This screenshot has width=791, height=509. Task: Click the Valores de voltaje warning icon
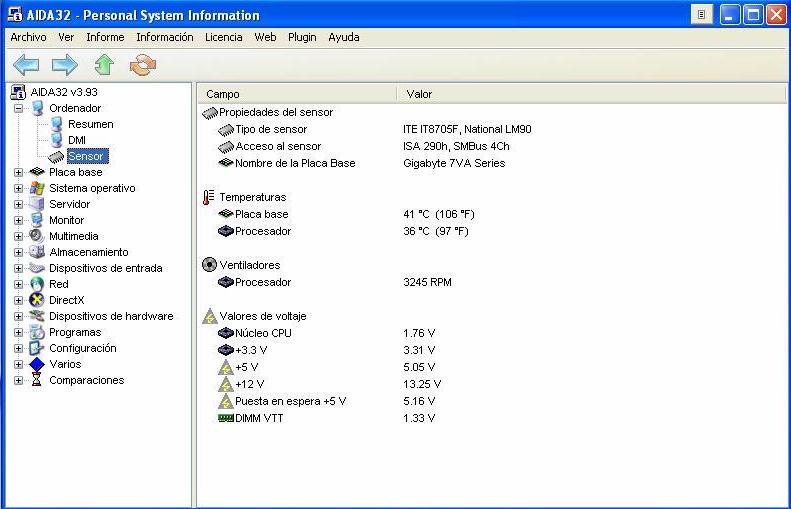click(x=209, y=316)
